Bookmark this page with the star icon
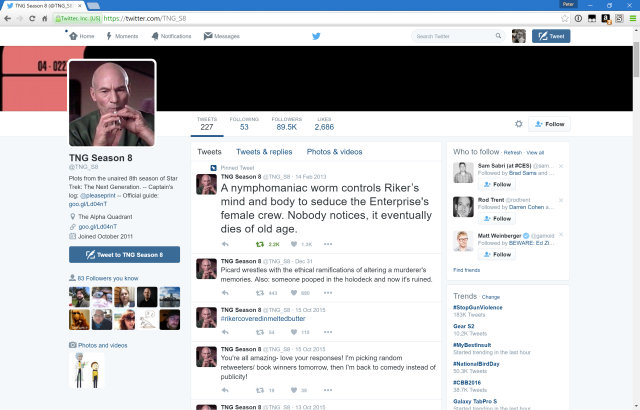 [x=564, y=18]
